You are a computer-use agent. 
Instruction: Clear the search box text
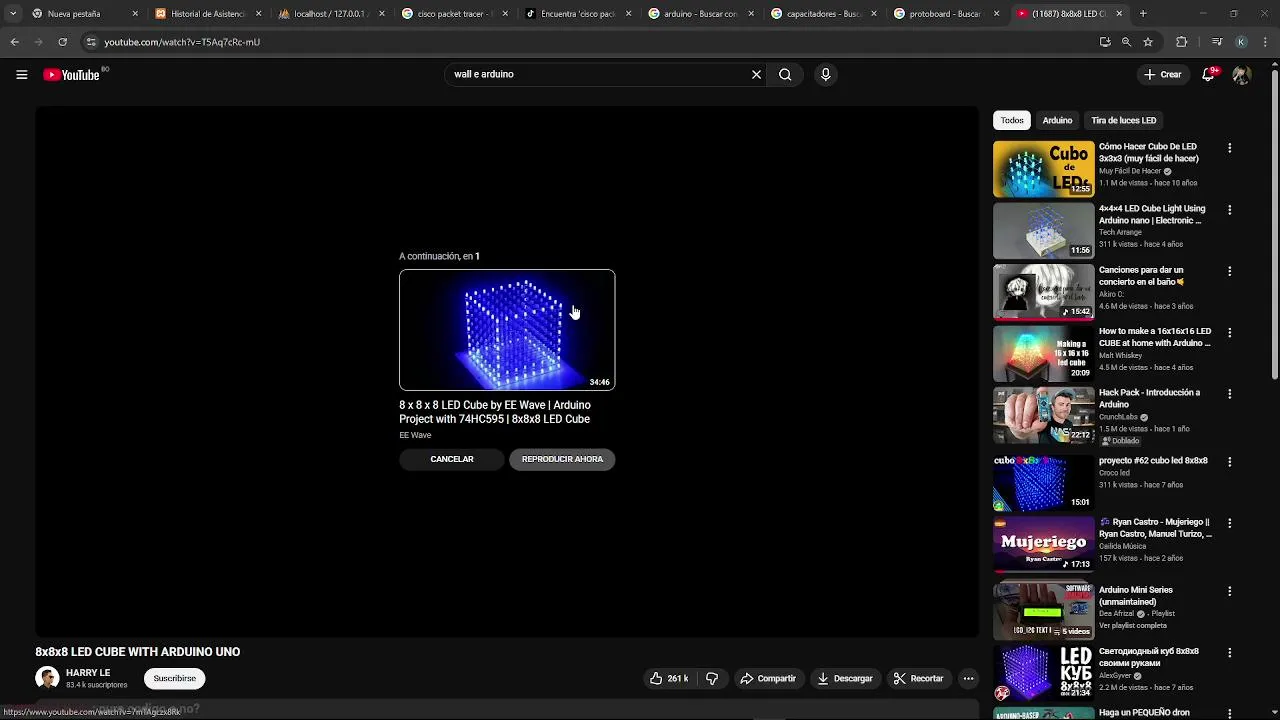(756, 74)
